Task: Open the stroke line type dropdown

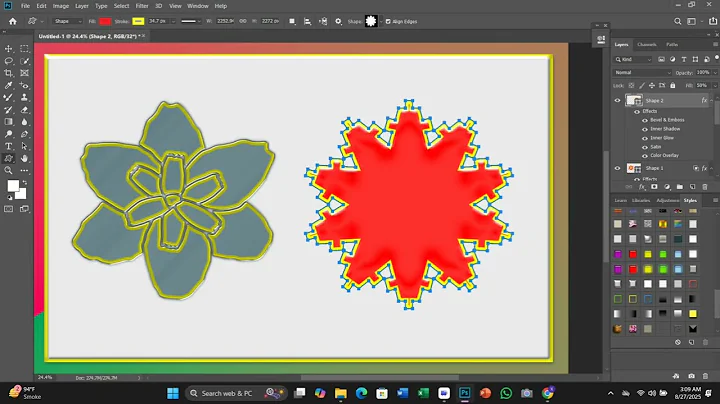Action: click(191, 21)
